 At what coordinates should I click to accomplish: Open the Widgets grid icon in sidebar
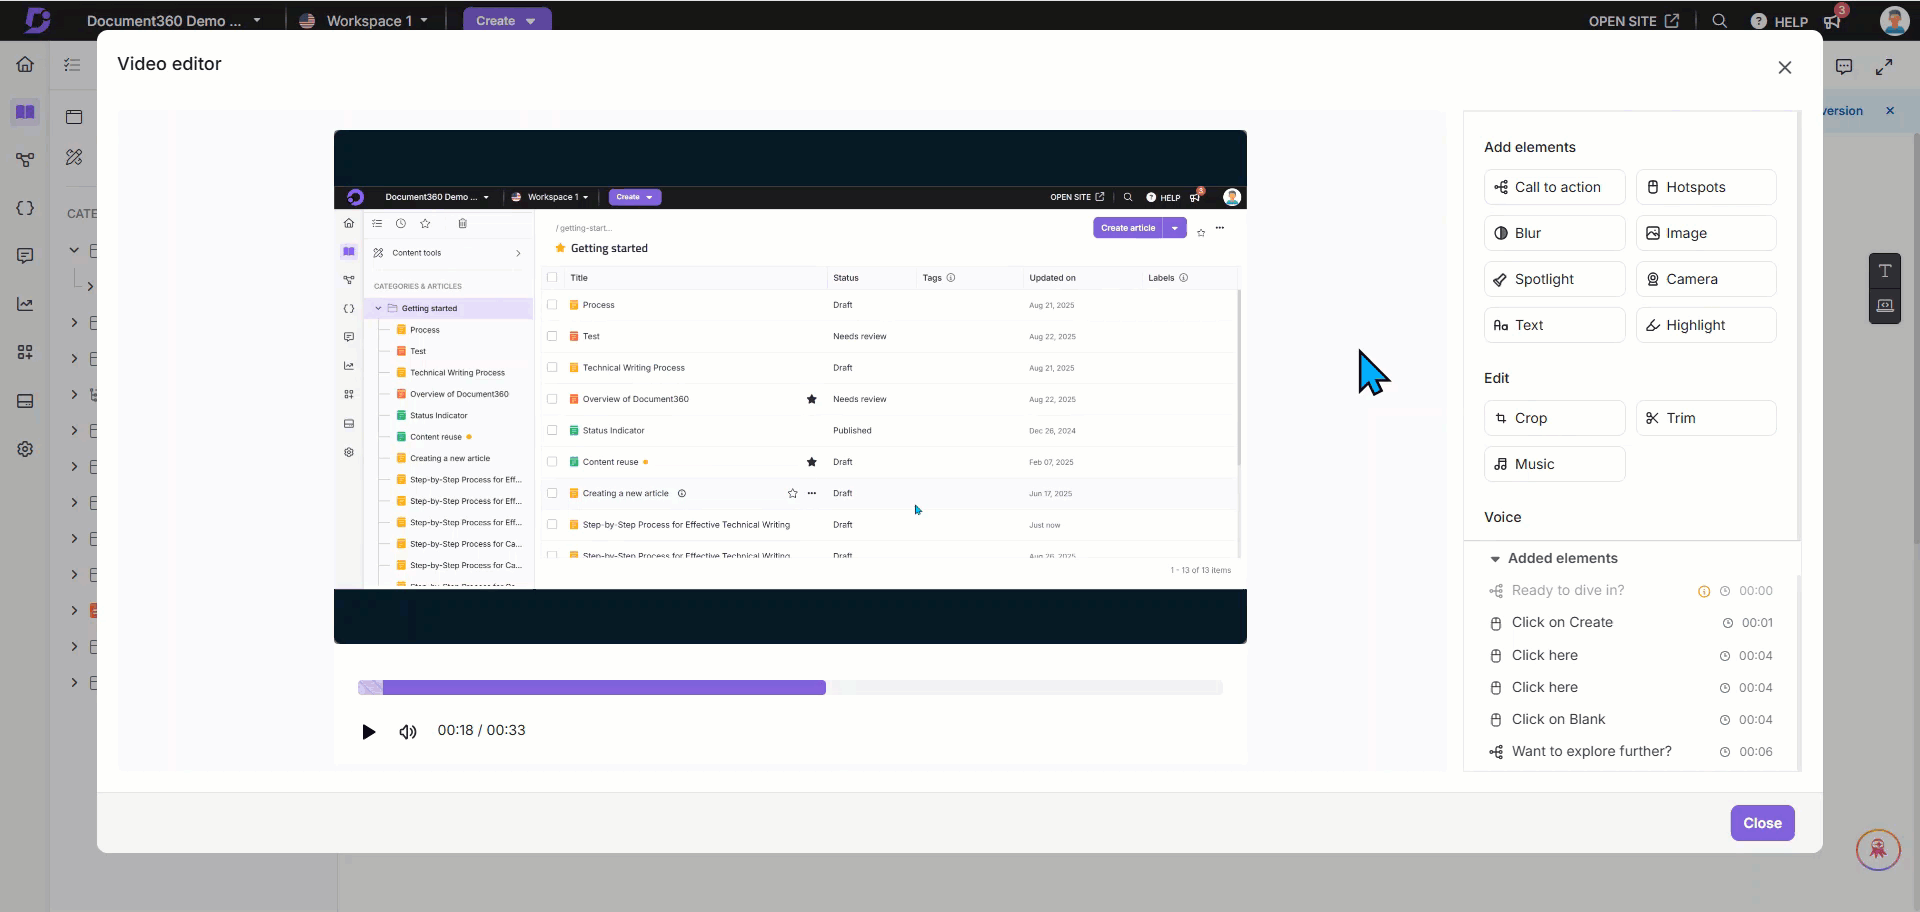(x=25, y=352)
